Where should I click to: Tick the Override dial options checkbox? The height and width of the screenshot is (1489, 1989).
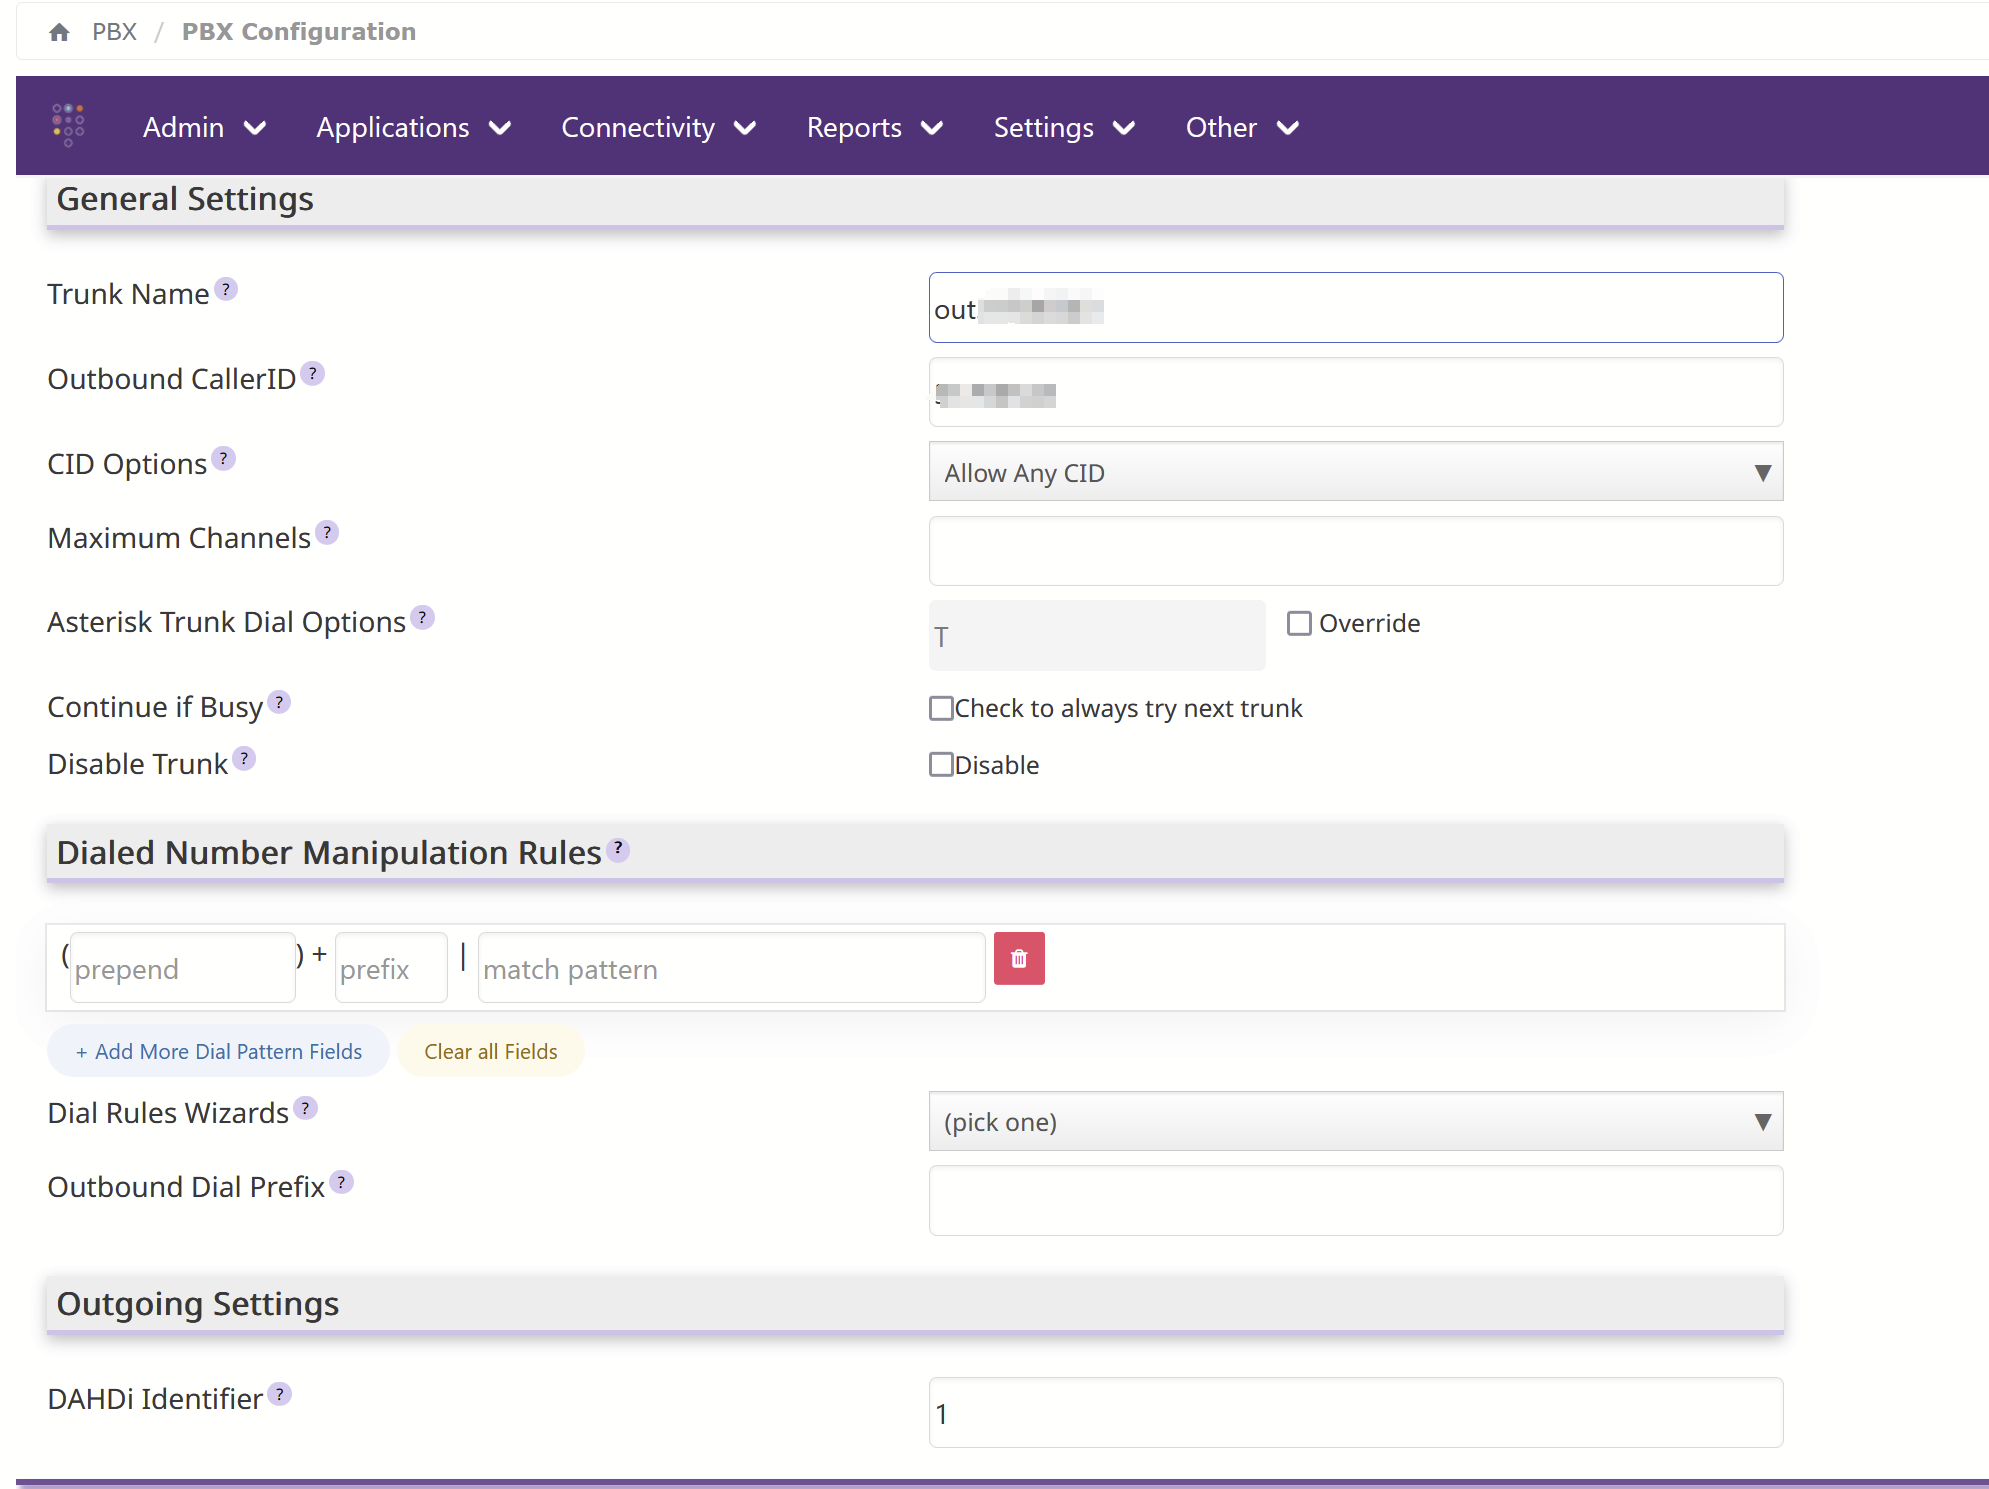point(1299,623)
